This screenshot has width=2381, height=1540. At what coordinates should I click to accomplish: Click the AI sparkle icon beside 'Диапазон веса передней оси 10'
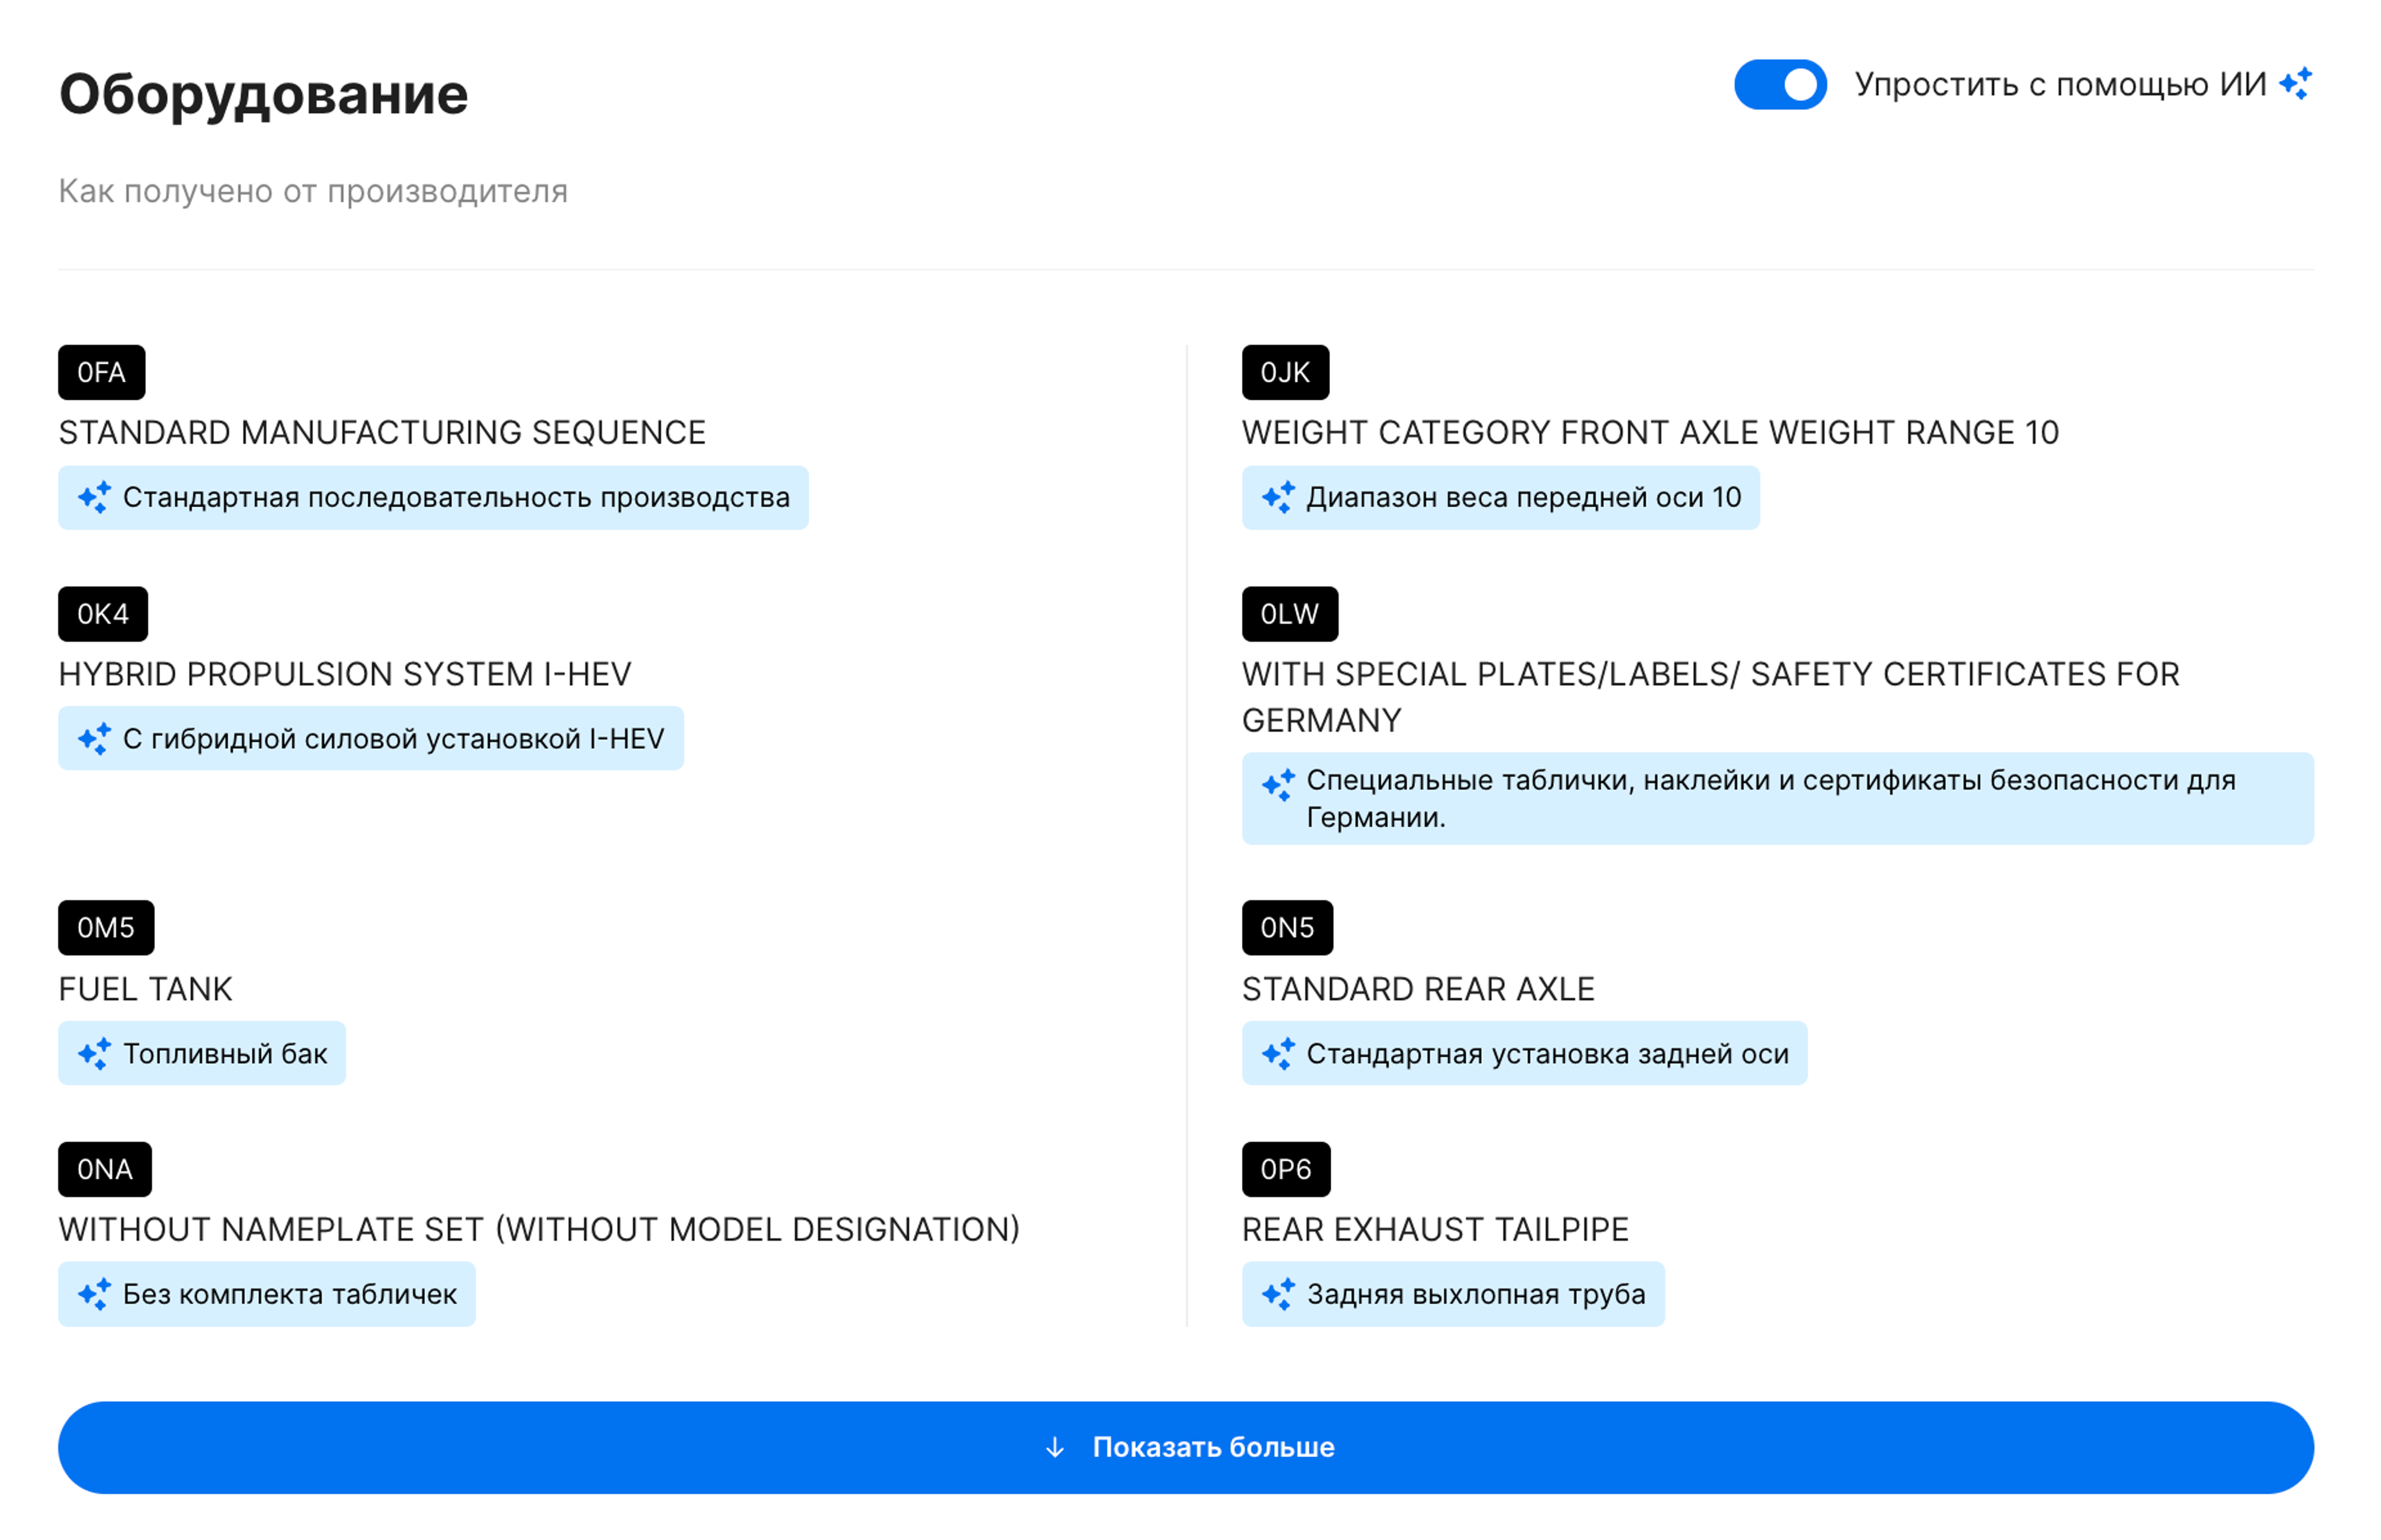(x=1278, y=497)
